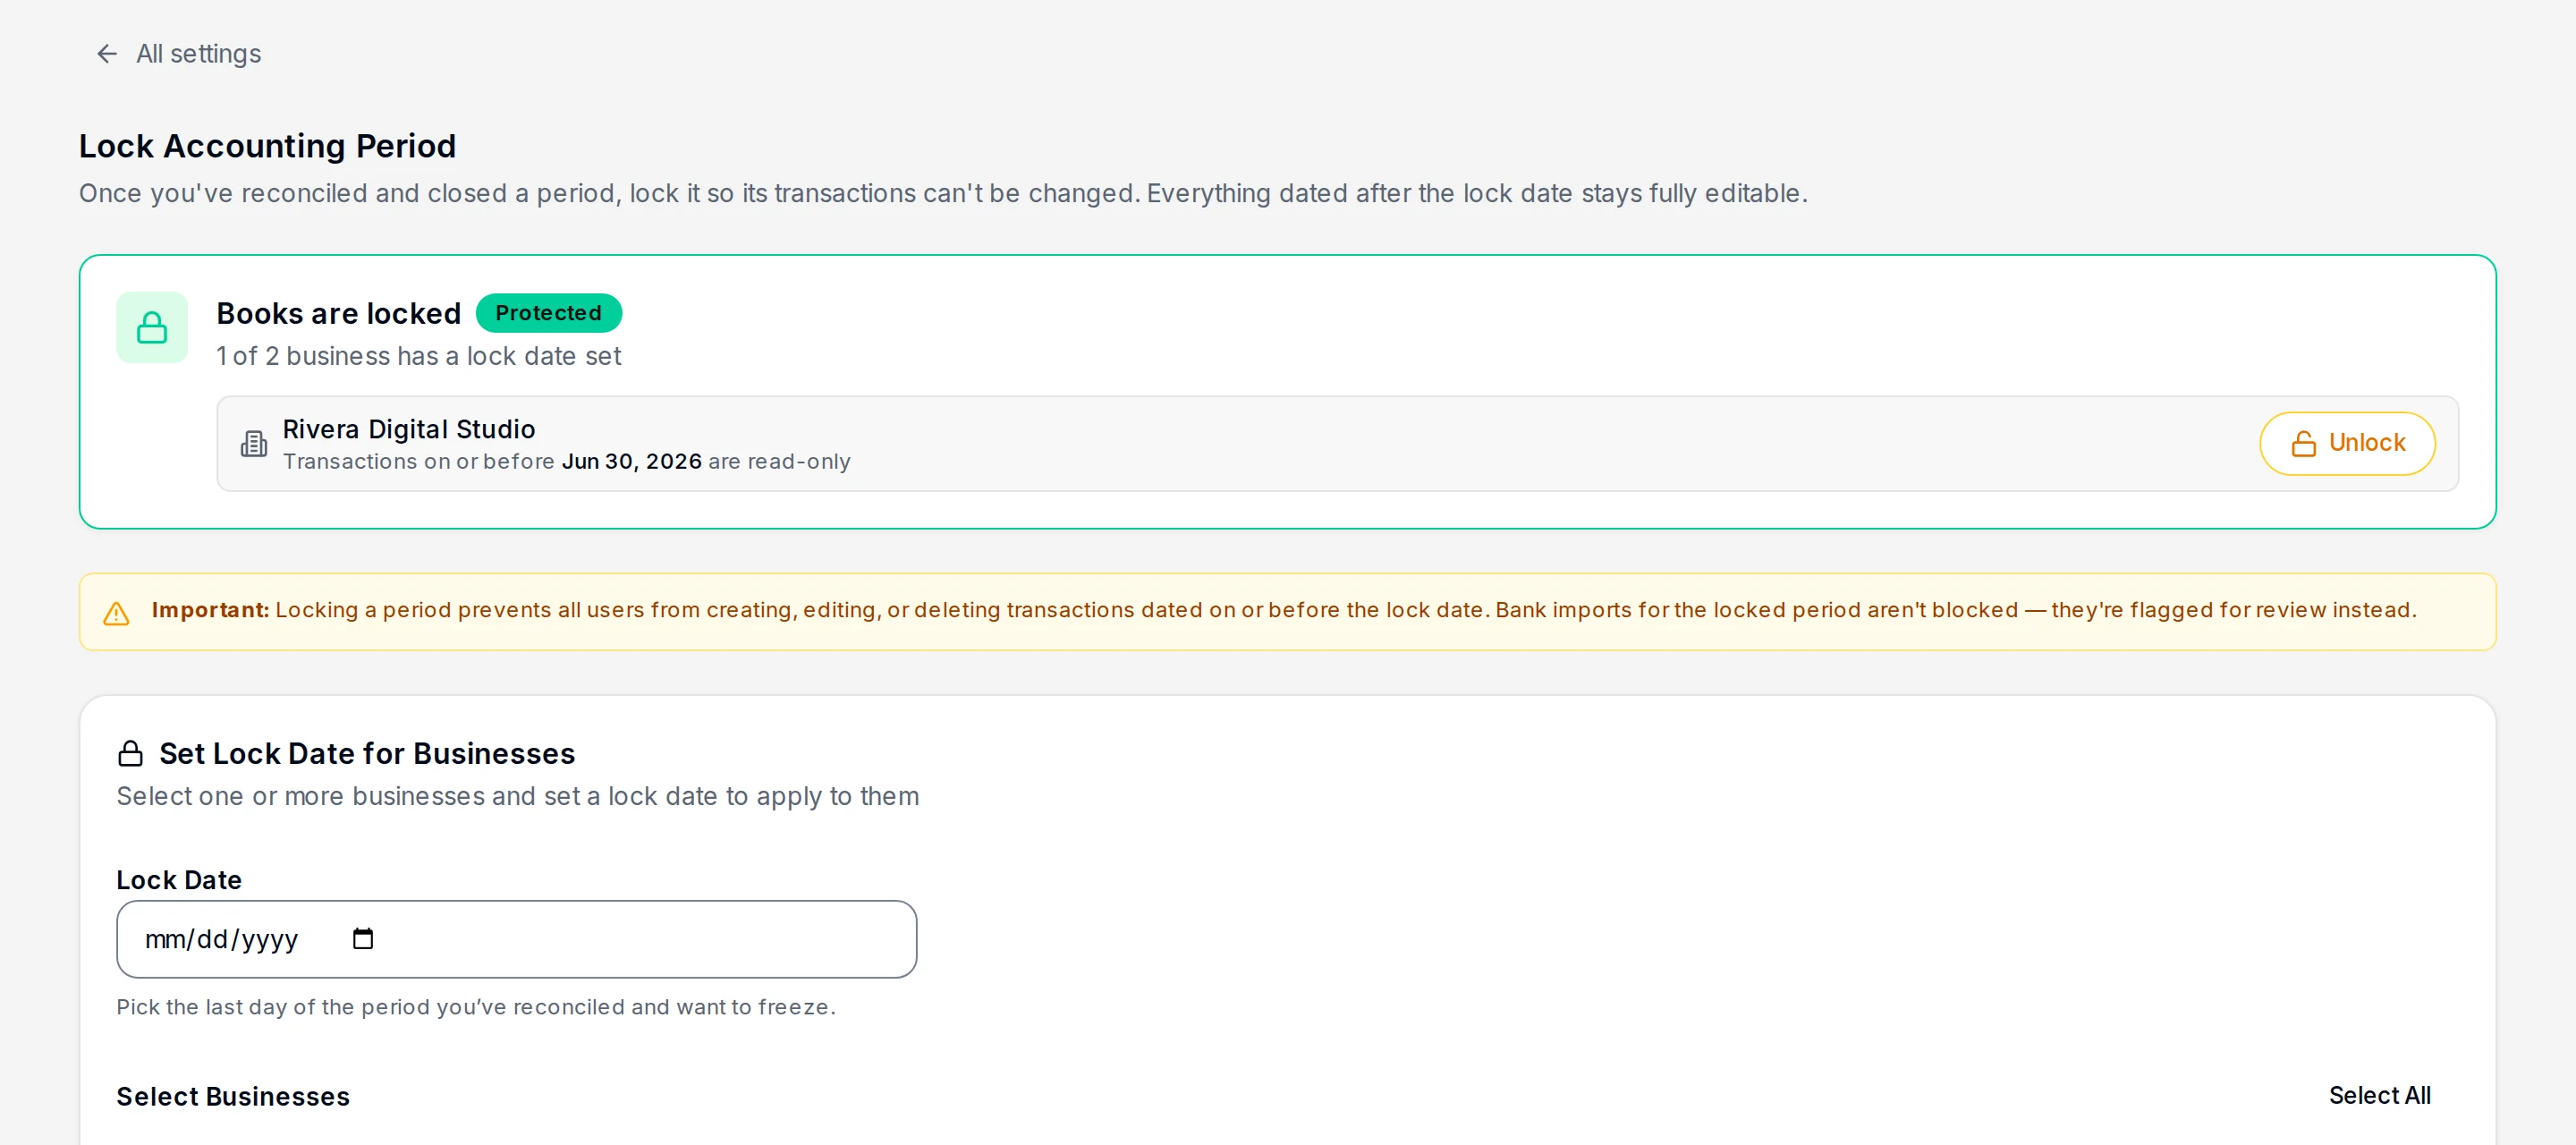
Task: Click the Protected status badge
Action: point(548,313)
